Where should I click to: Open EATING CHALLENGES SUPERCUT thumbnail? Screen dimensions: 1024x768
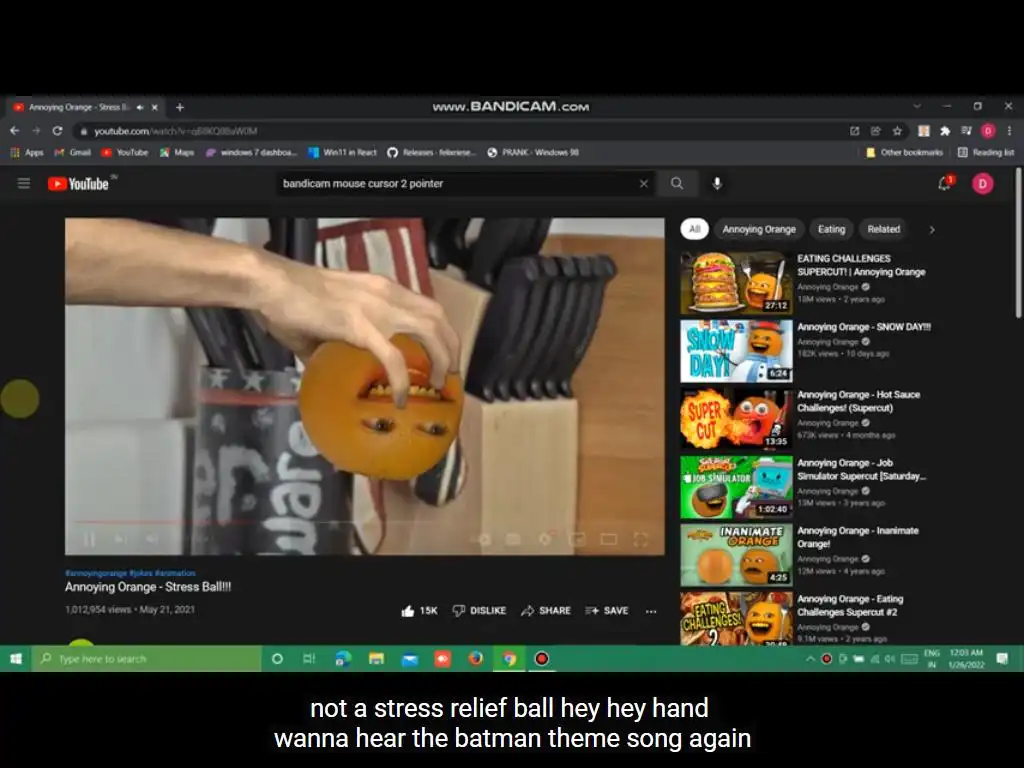736,283
